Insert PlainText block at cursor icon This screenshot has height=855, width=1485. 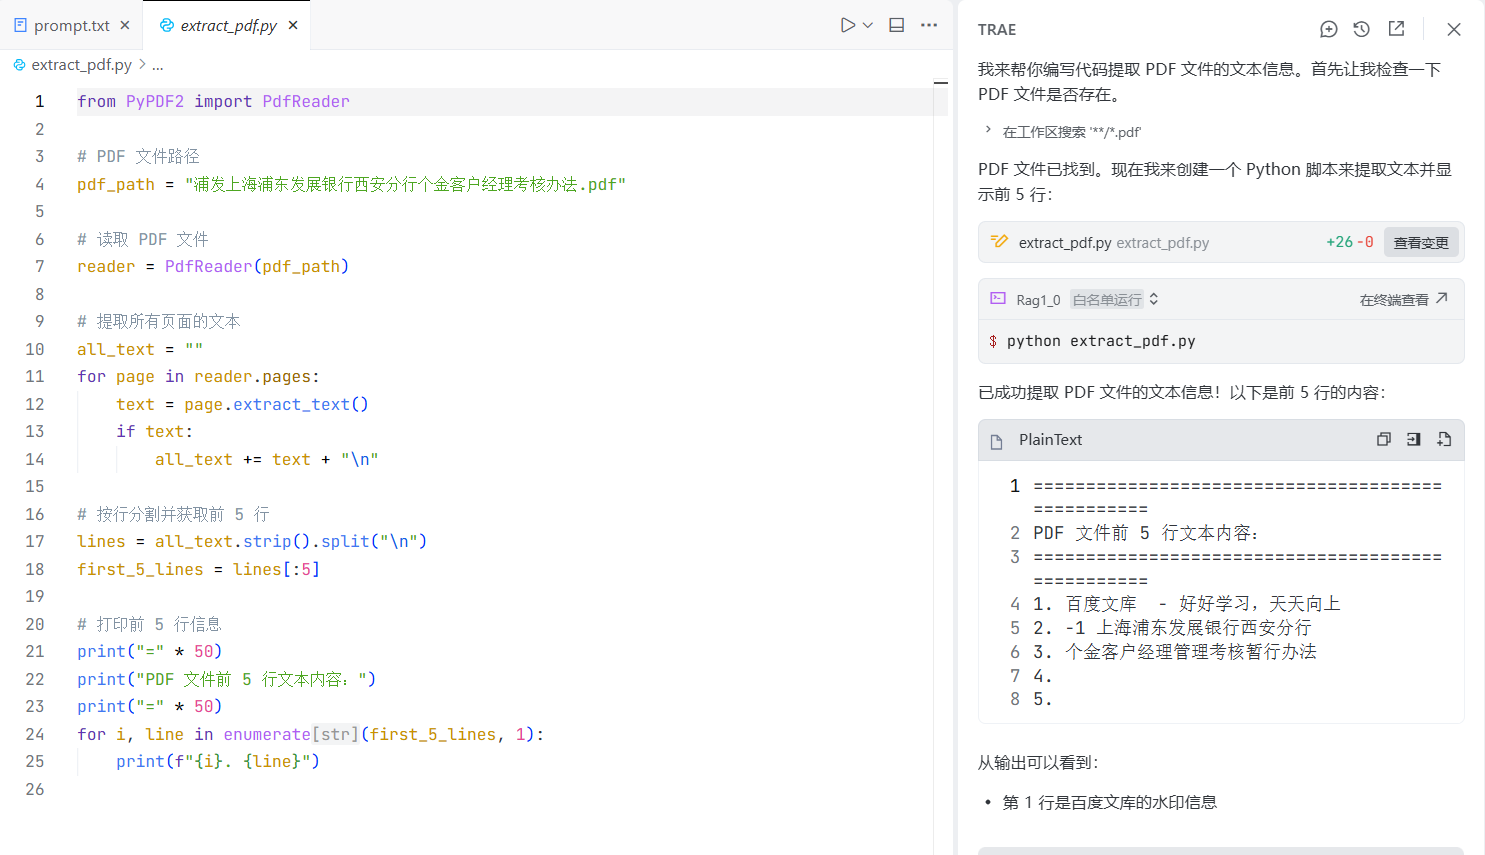click(x=1413, y=439)
